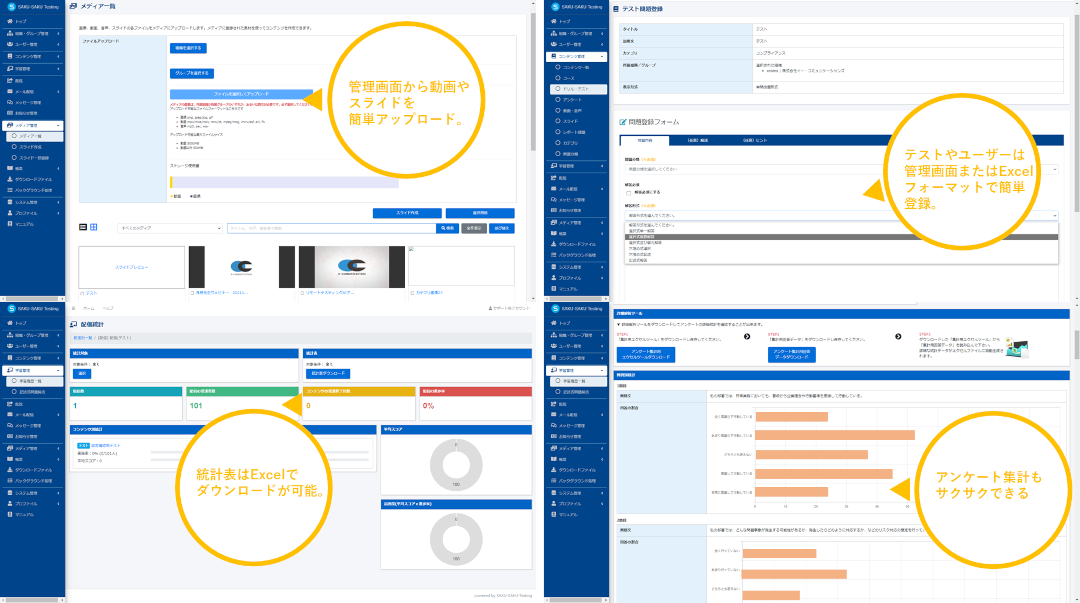
Task: Click 検索 search button in media list
Action: (448, 228)
